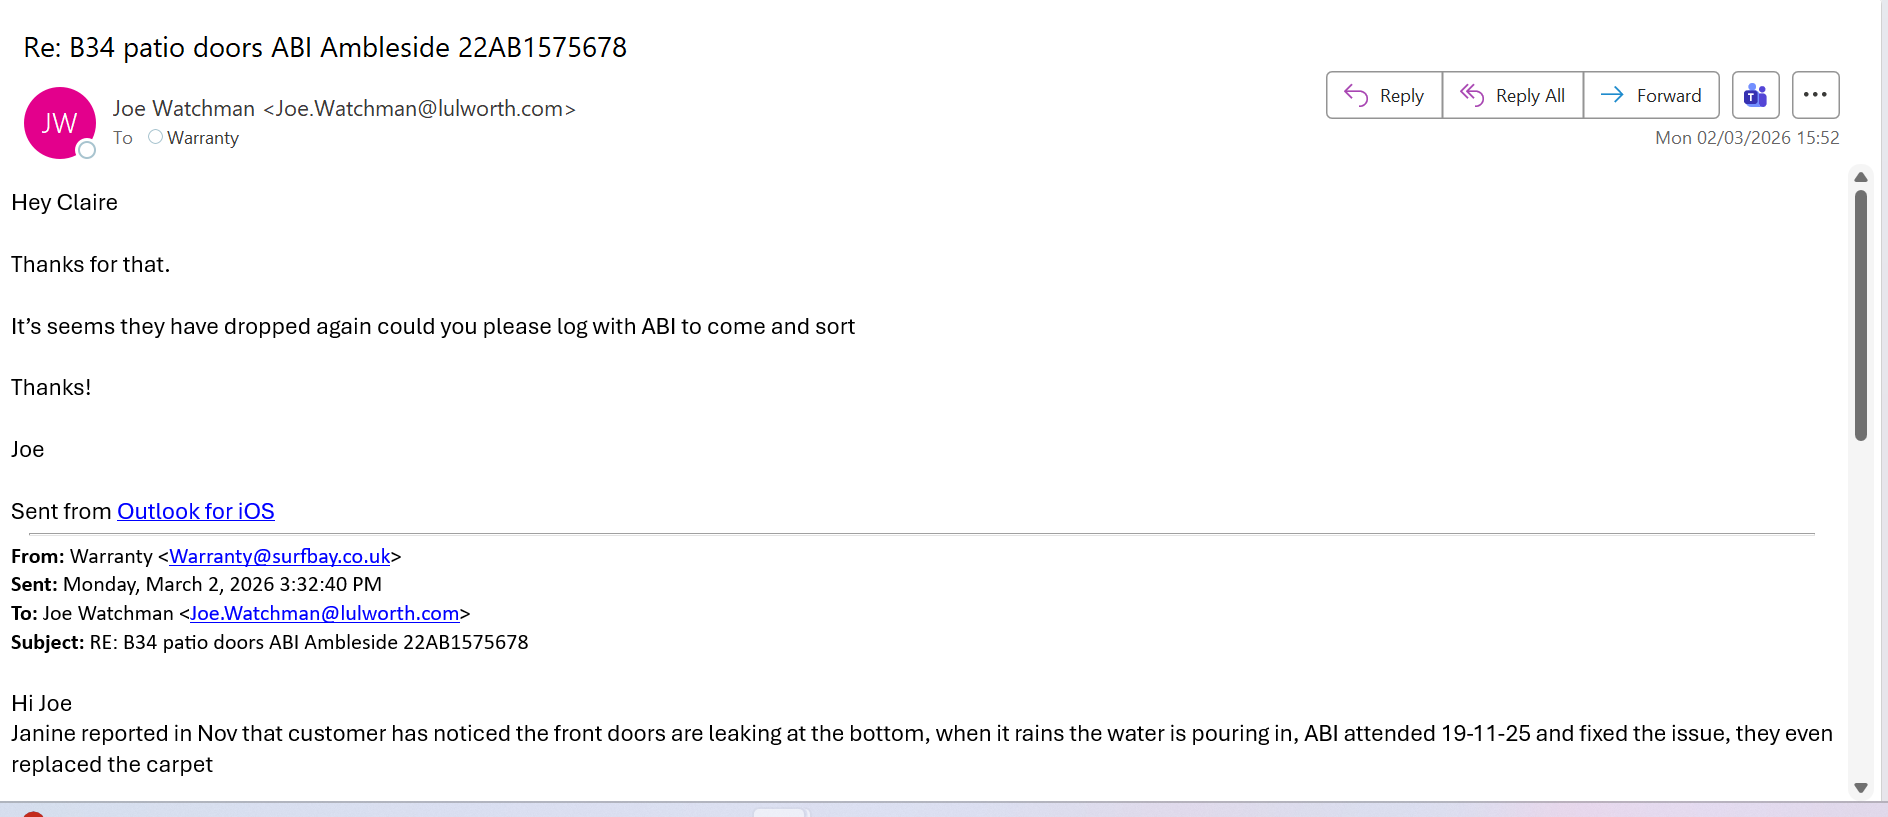
Task: Open the Warranty@surfbay.co.uk email link
Action: click(279, 556)
